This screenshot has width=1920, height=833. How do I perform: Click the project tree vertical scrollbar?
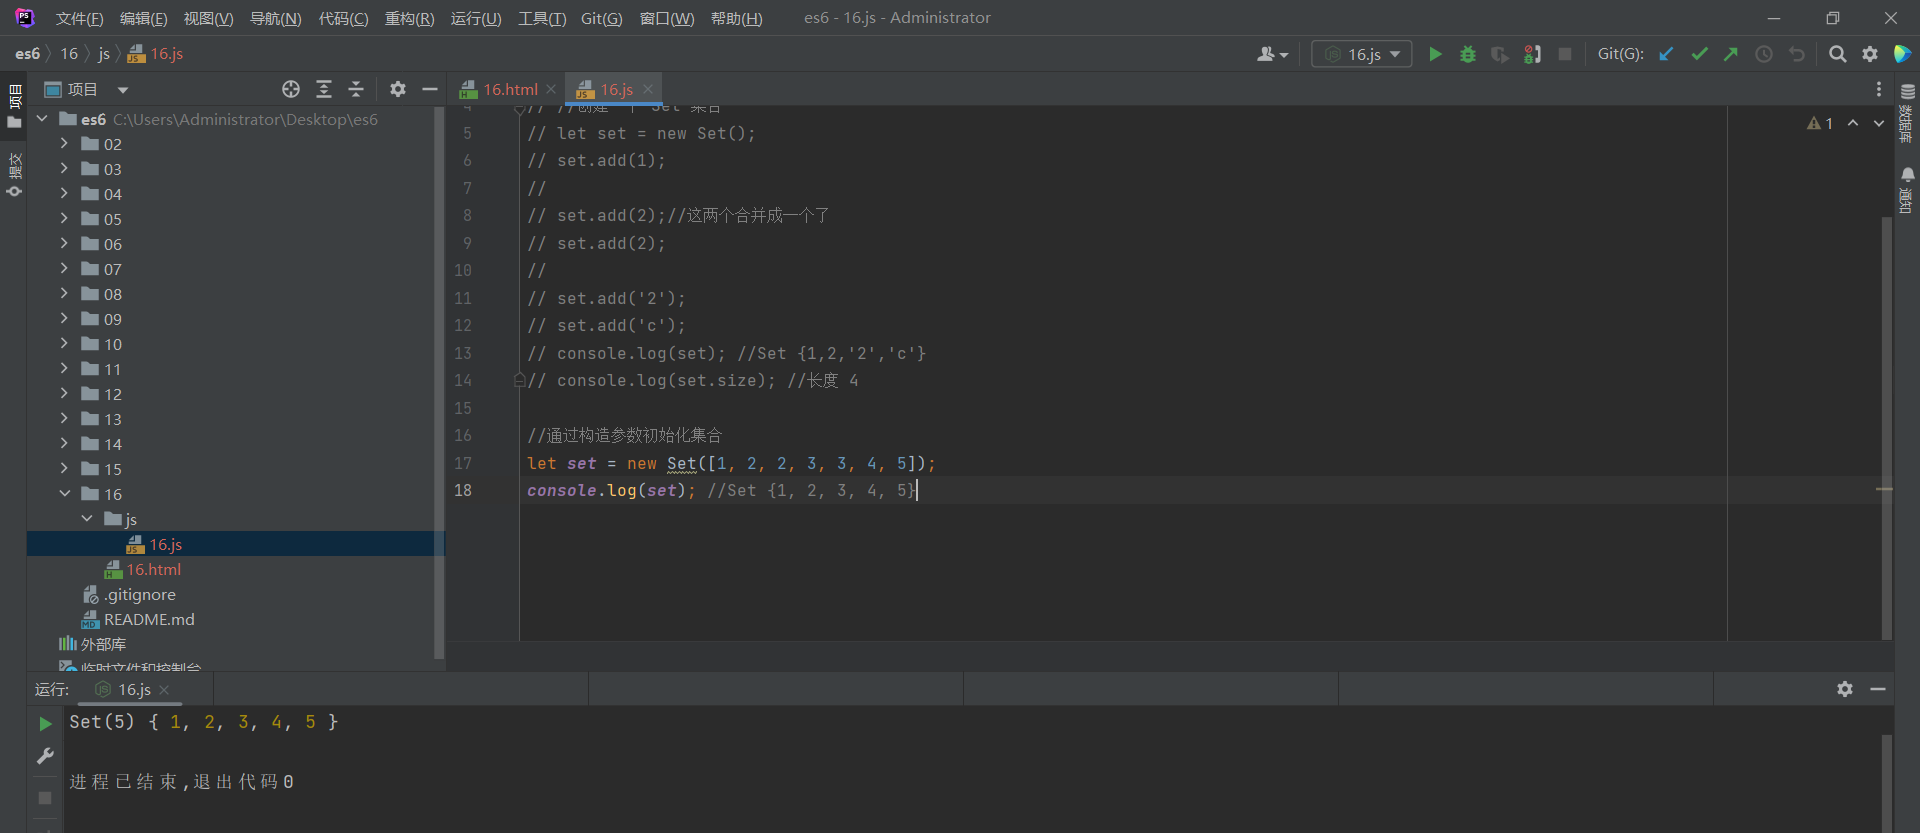click(x=439, y=382)
